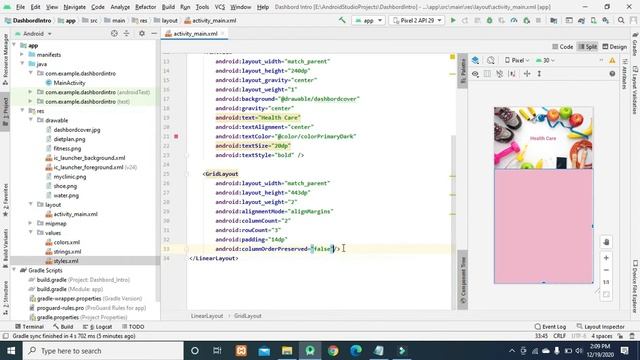Toggle the Attributes side panel tab
Image resolution: width=640 pixels, height=360 pixels.
(x=624, y=73)
